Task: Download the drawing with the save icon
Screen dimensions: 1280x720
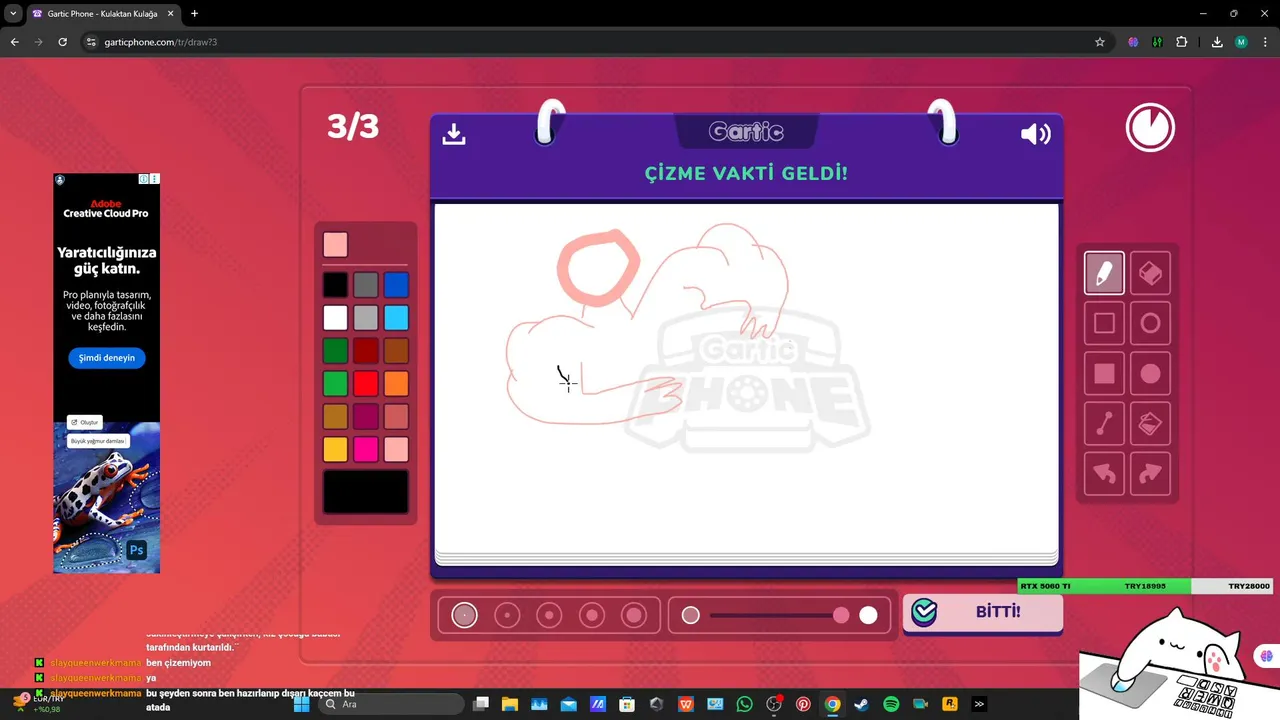Action: [x=454, y=134]
